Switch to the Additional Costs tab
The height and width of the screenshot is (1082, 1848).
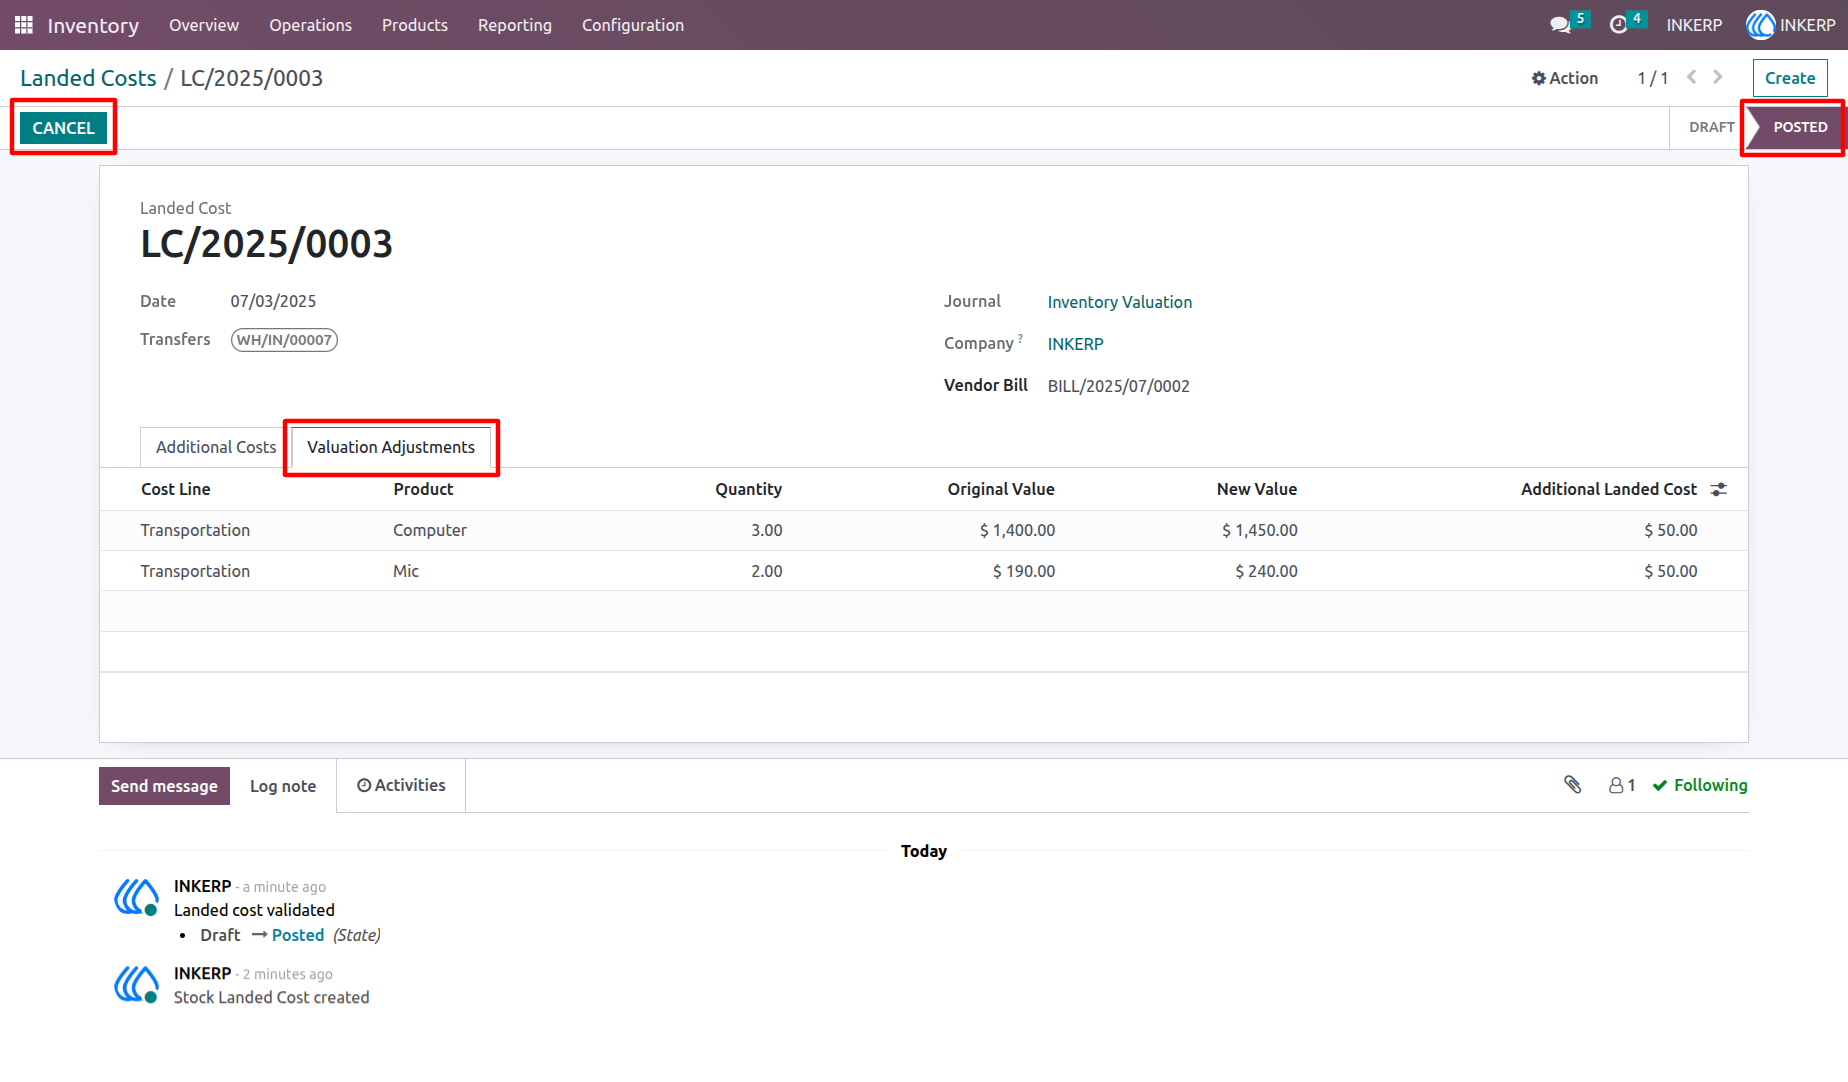216,447
